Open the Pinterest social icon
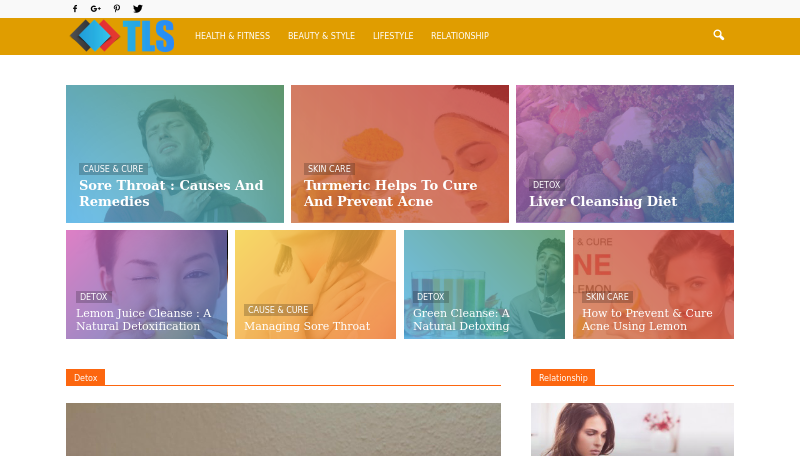 117,9
